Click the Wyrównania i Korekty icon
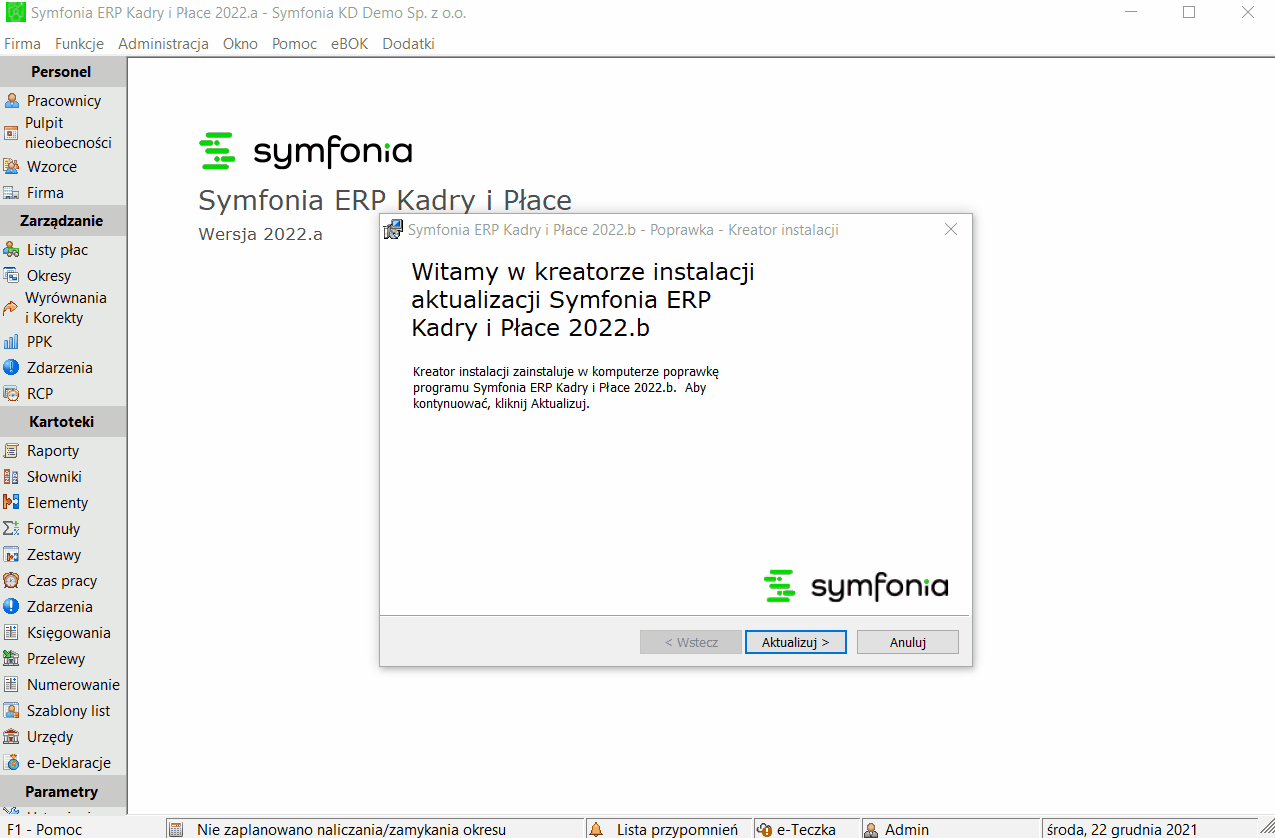This screenshot has height=838, width=1275. tap(12, 308)
